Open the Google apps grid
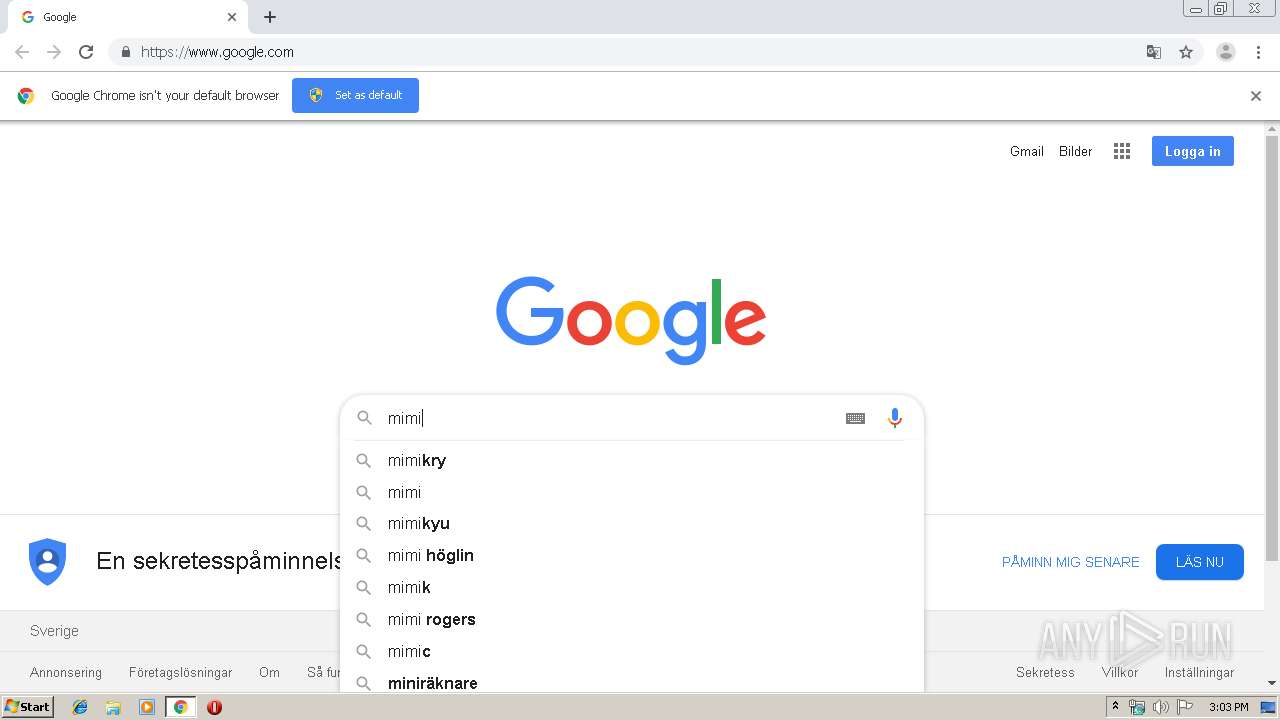 1122,151
